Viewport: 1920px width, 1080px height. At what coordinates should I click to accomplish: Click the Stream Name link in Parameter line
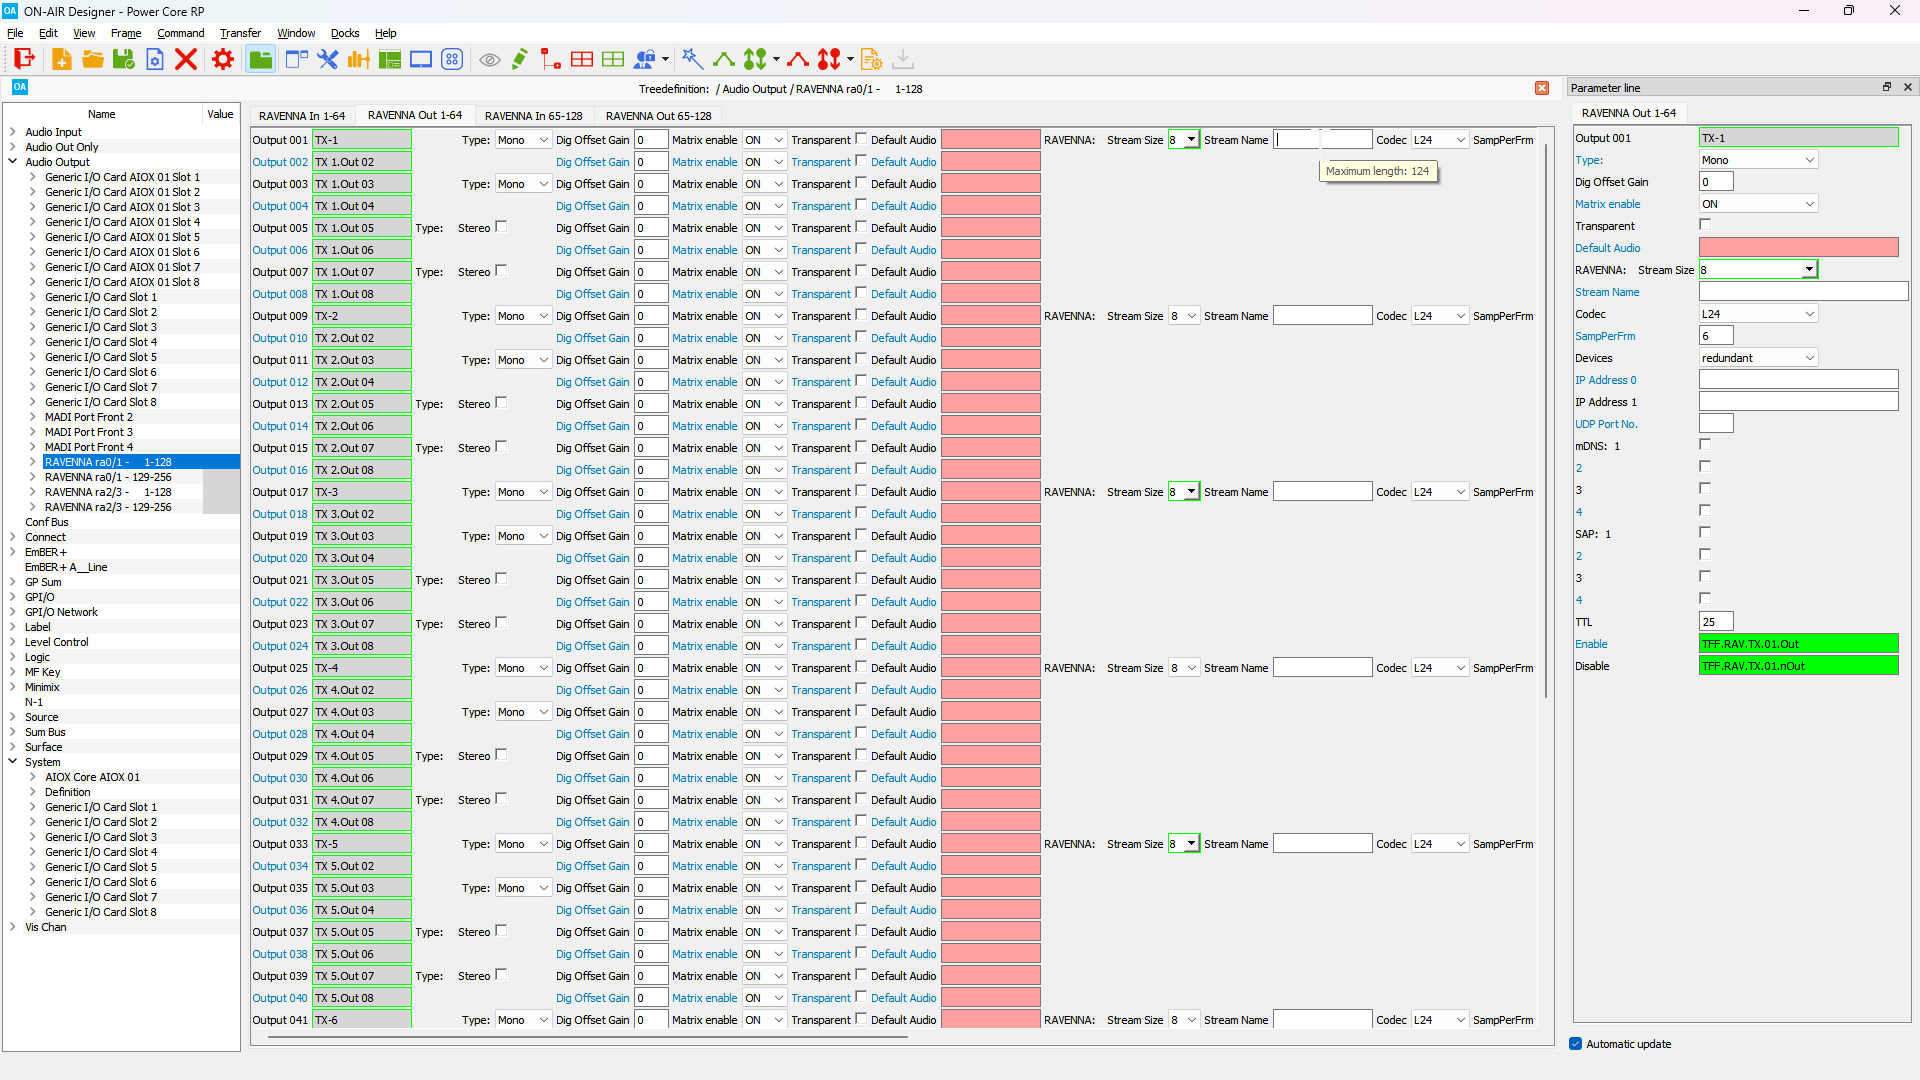(x=1607, y=292)
